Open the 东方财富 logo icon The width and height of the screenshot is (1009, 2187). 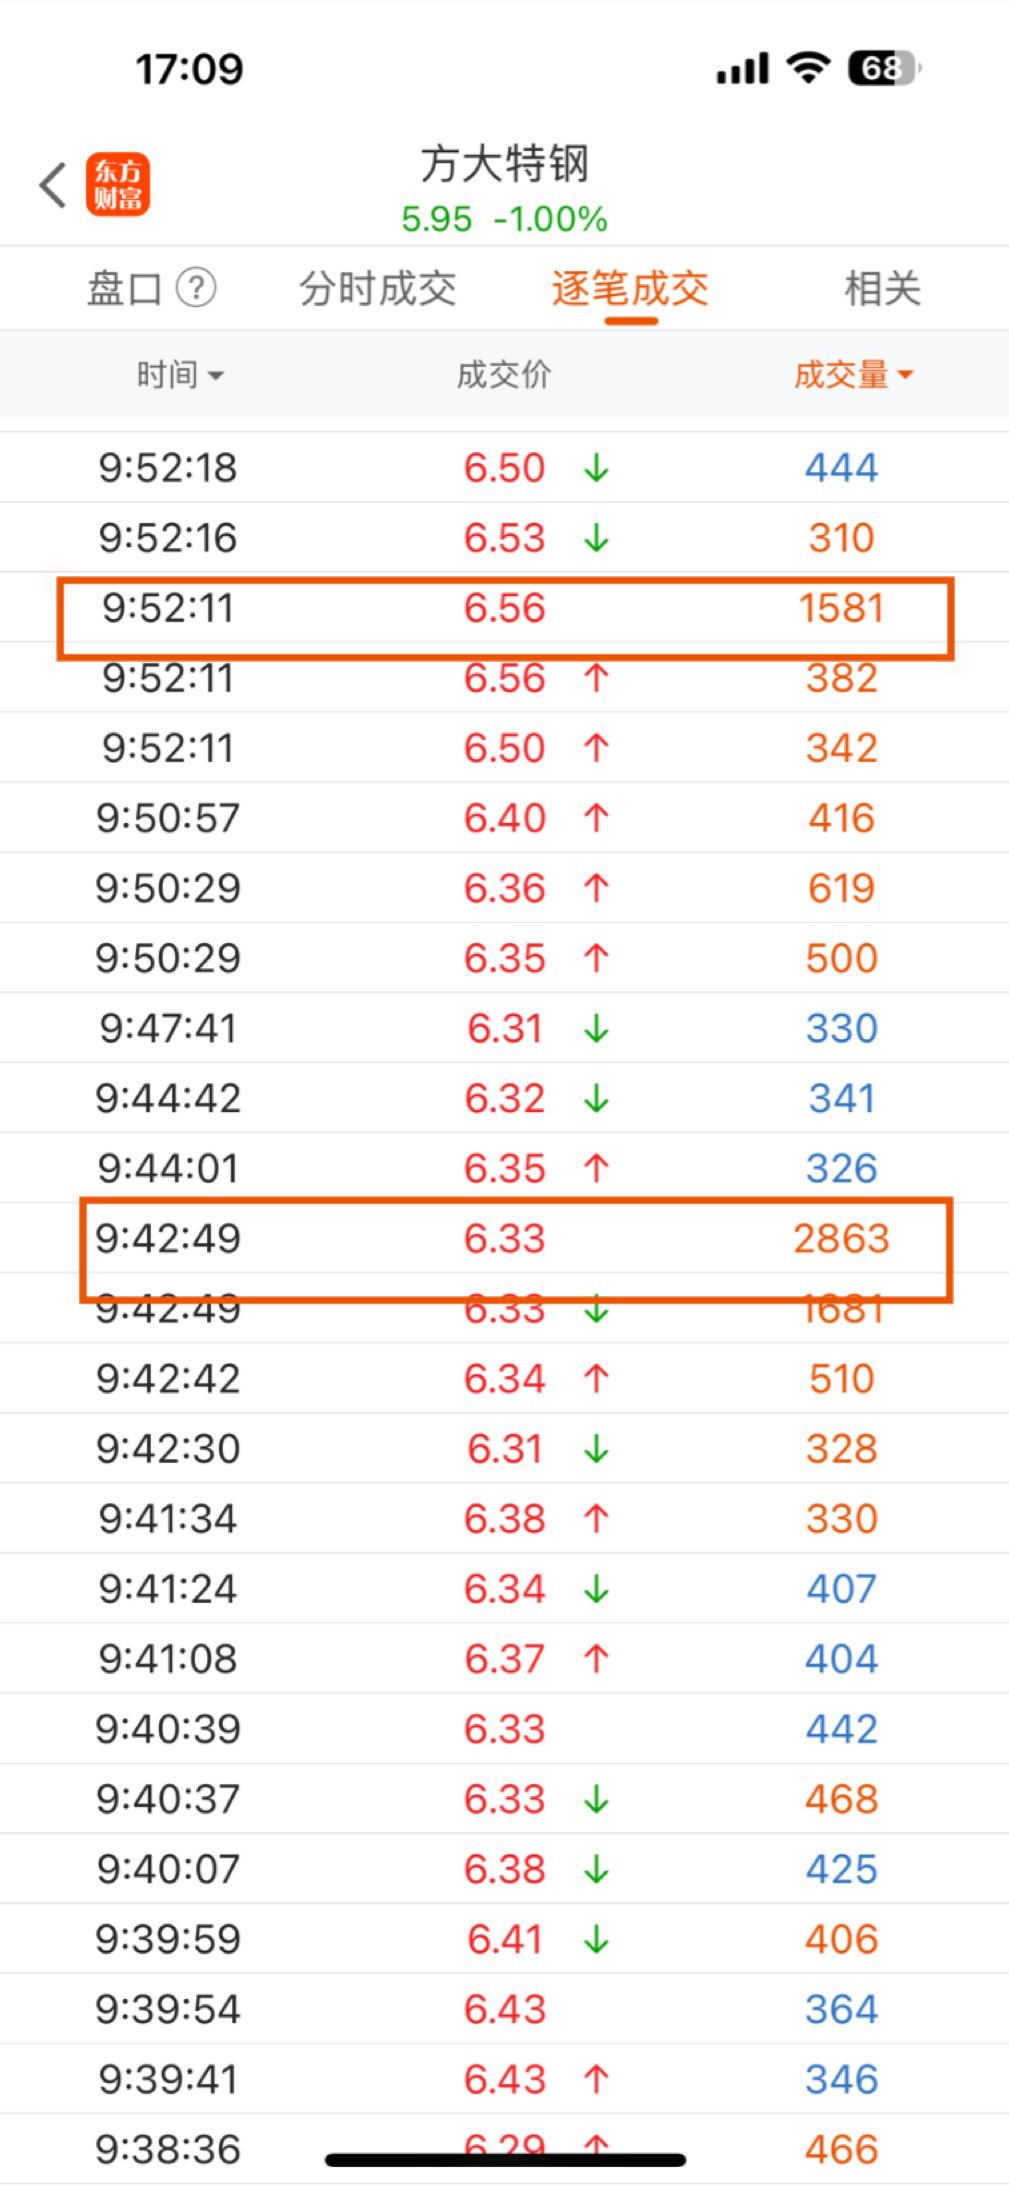118,185
